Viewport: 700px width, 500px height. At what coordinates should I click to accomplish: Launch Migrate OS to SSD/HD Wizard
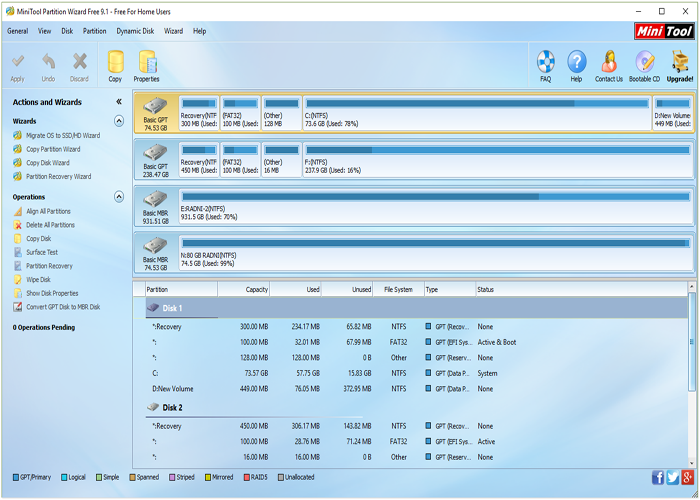(62, 135)
